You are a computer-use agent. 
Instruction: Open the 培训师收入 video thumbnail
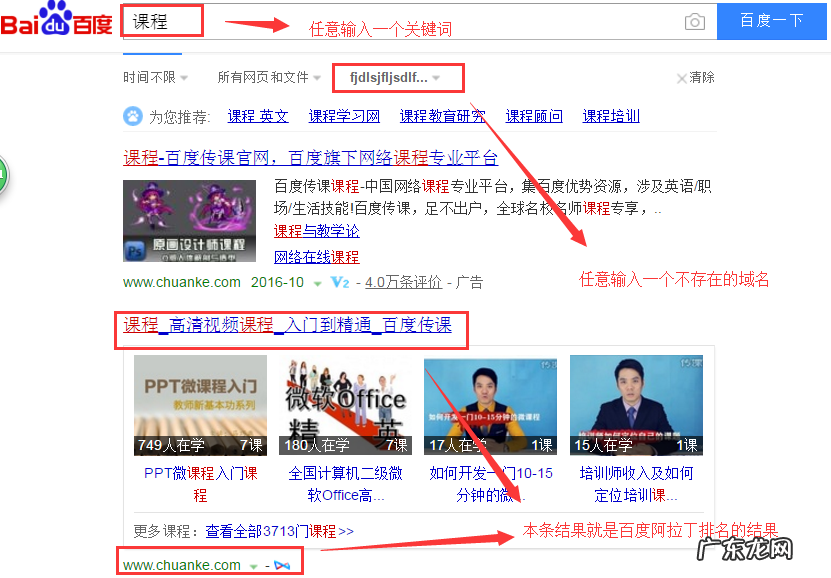635,404
